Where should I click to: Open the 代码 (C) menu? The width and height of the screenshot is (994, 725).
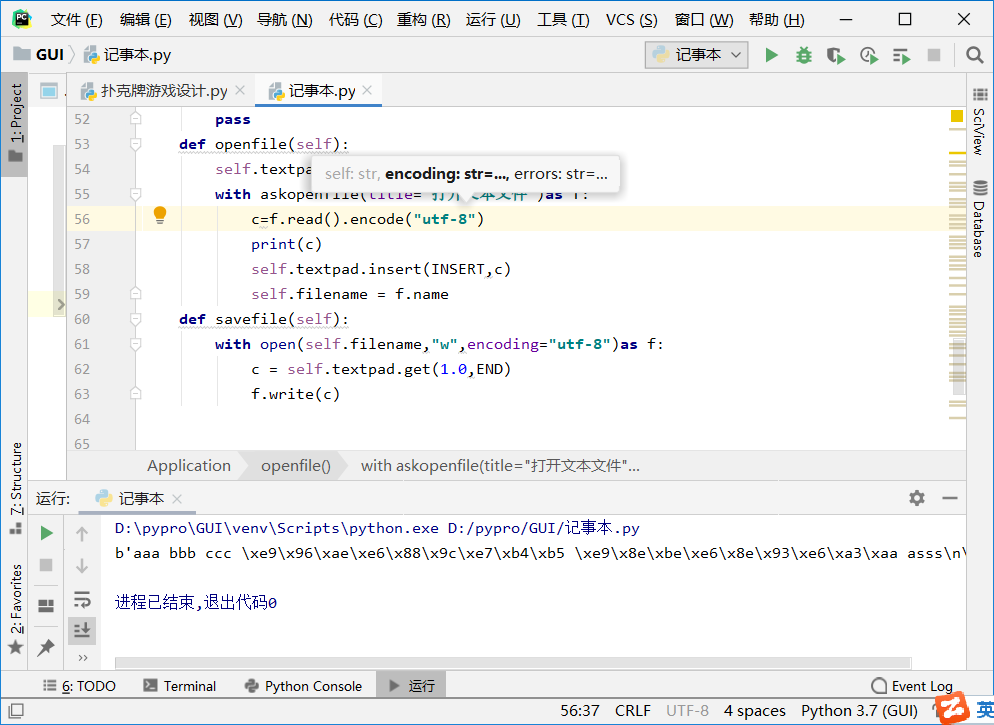(x=355, y=20)
